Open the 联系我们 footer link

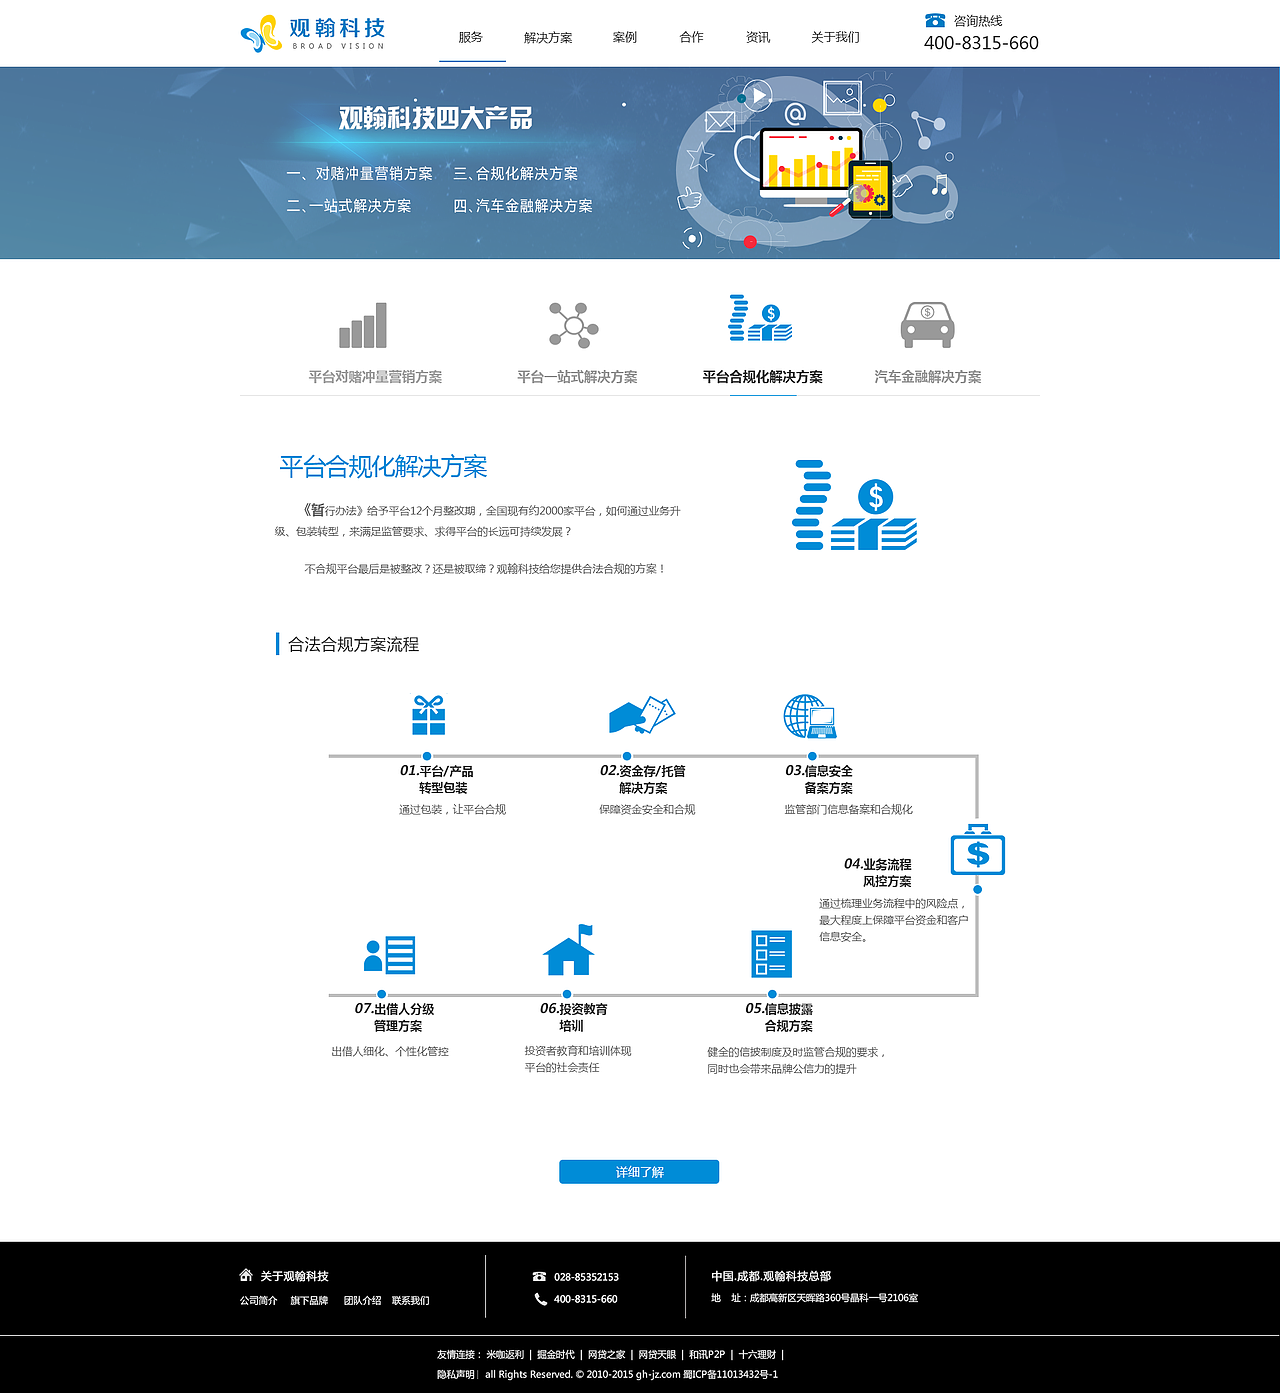coord(410,1300)
